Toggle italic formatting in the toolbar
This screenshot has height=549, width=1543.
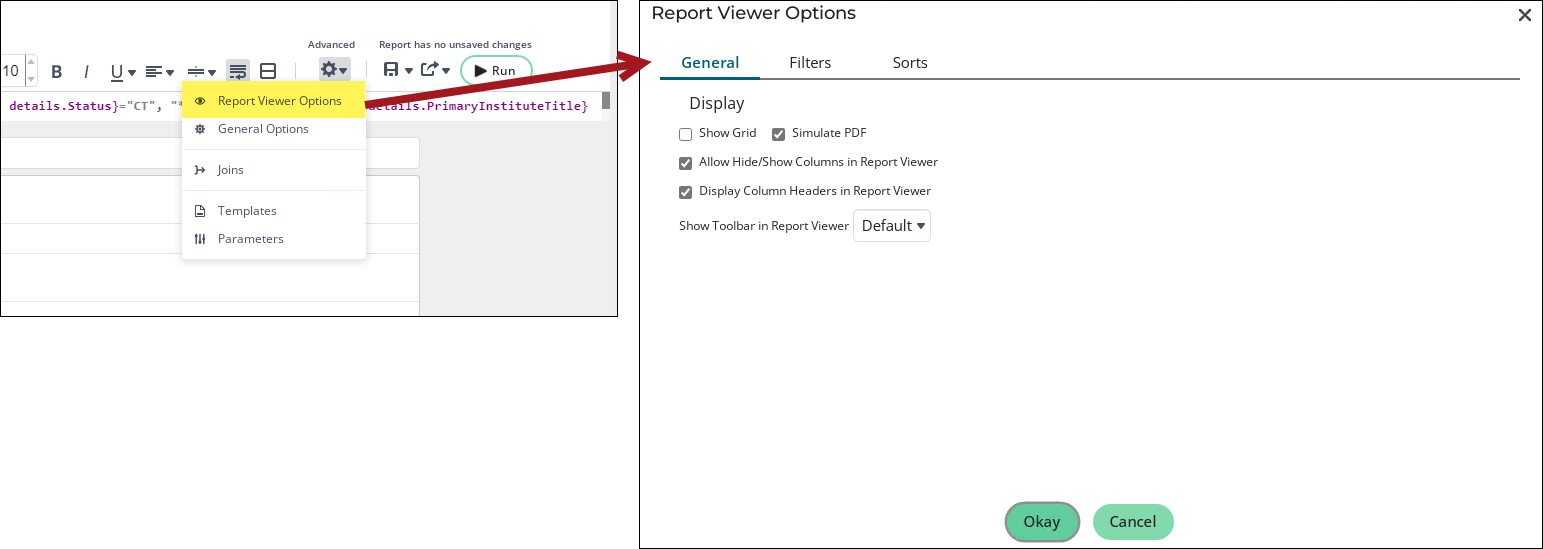pos(86,71)
